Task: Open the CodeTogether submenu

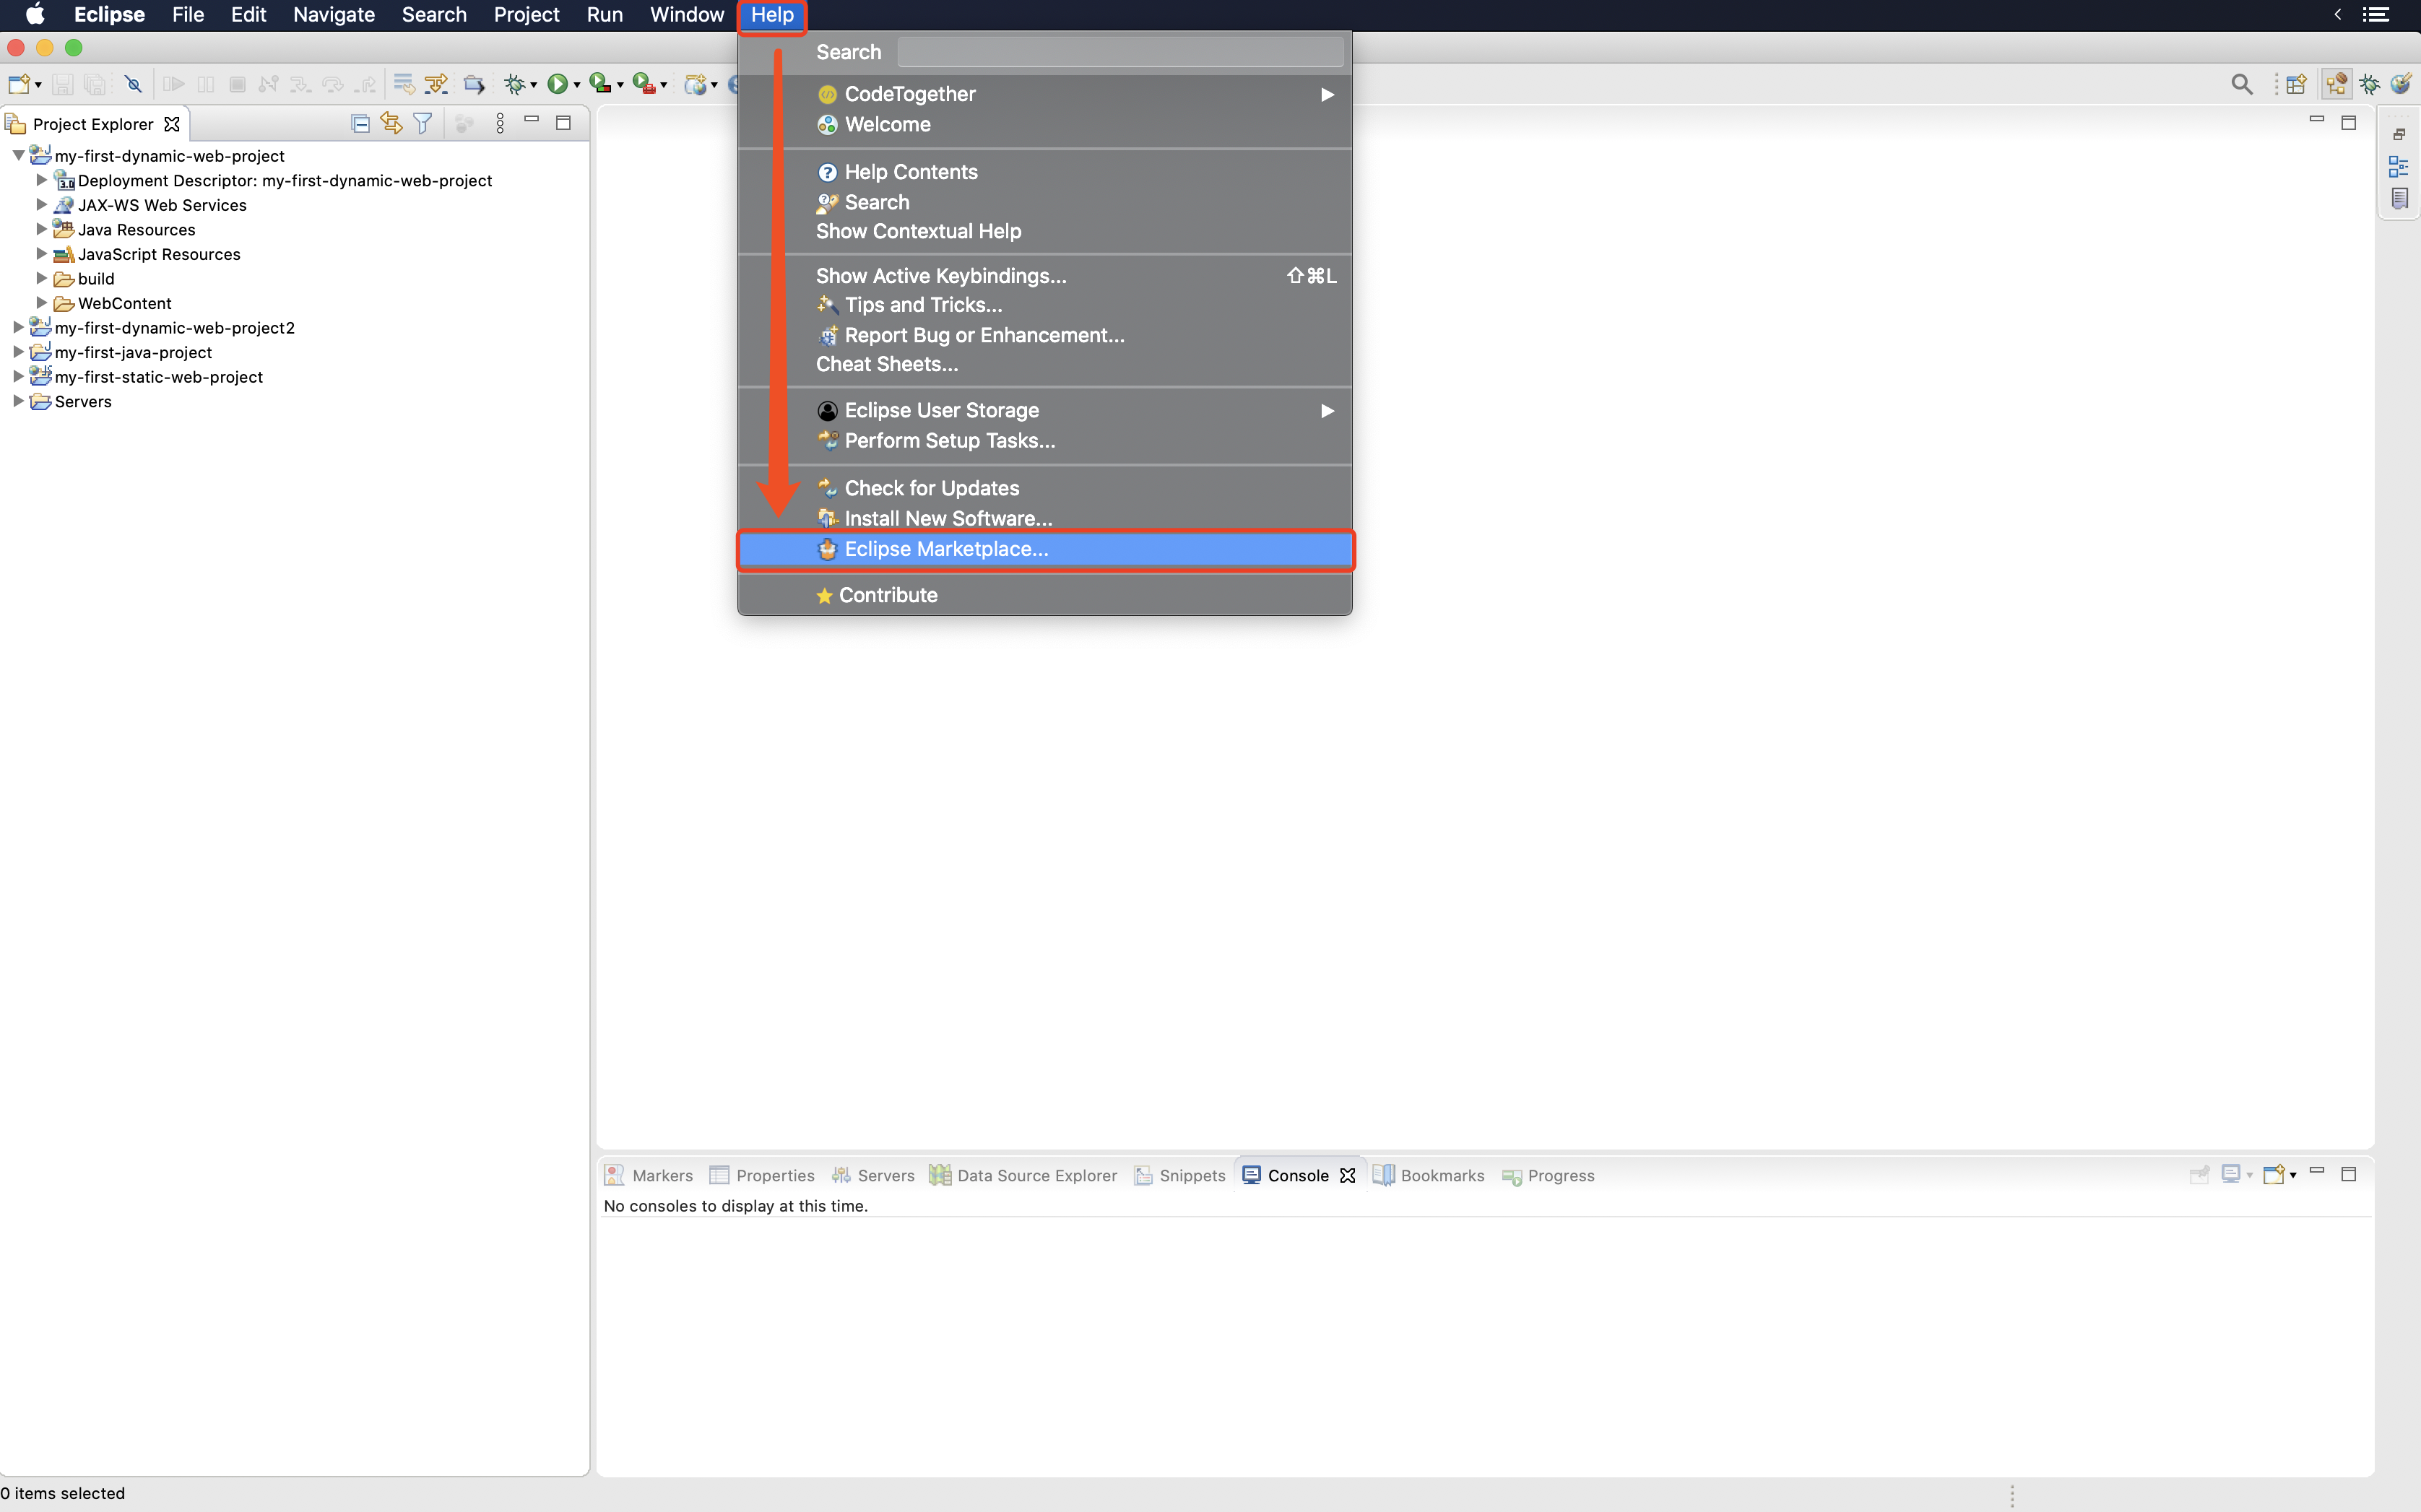Action: tap(1045, 94)
